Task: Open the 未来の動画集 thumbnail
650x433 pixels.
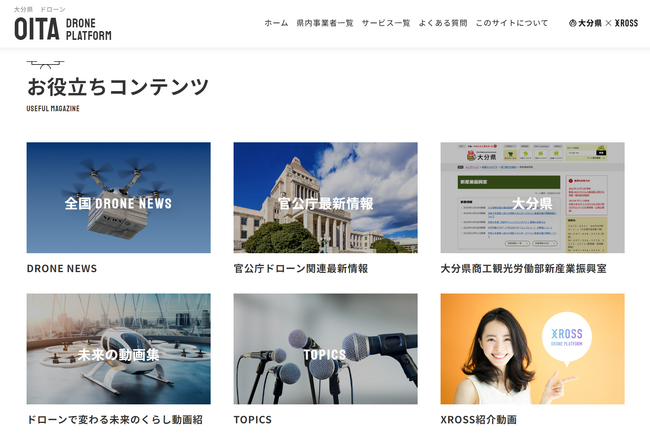Action: 118,348
